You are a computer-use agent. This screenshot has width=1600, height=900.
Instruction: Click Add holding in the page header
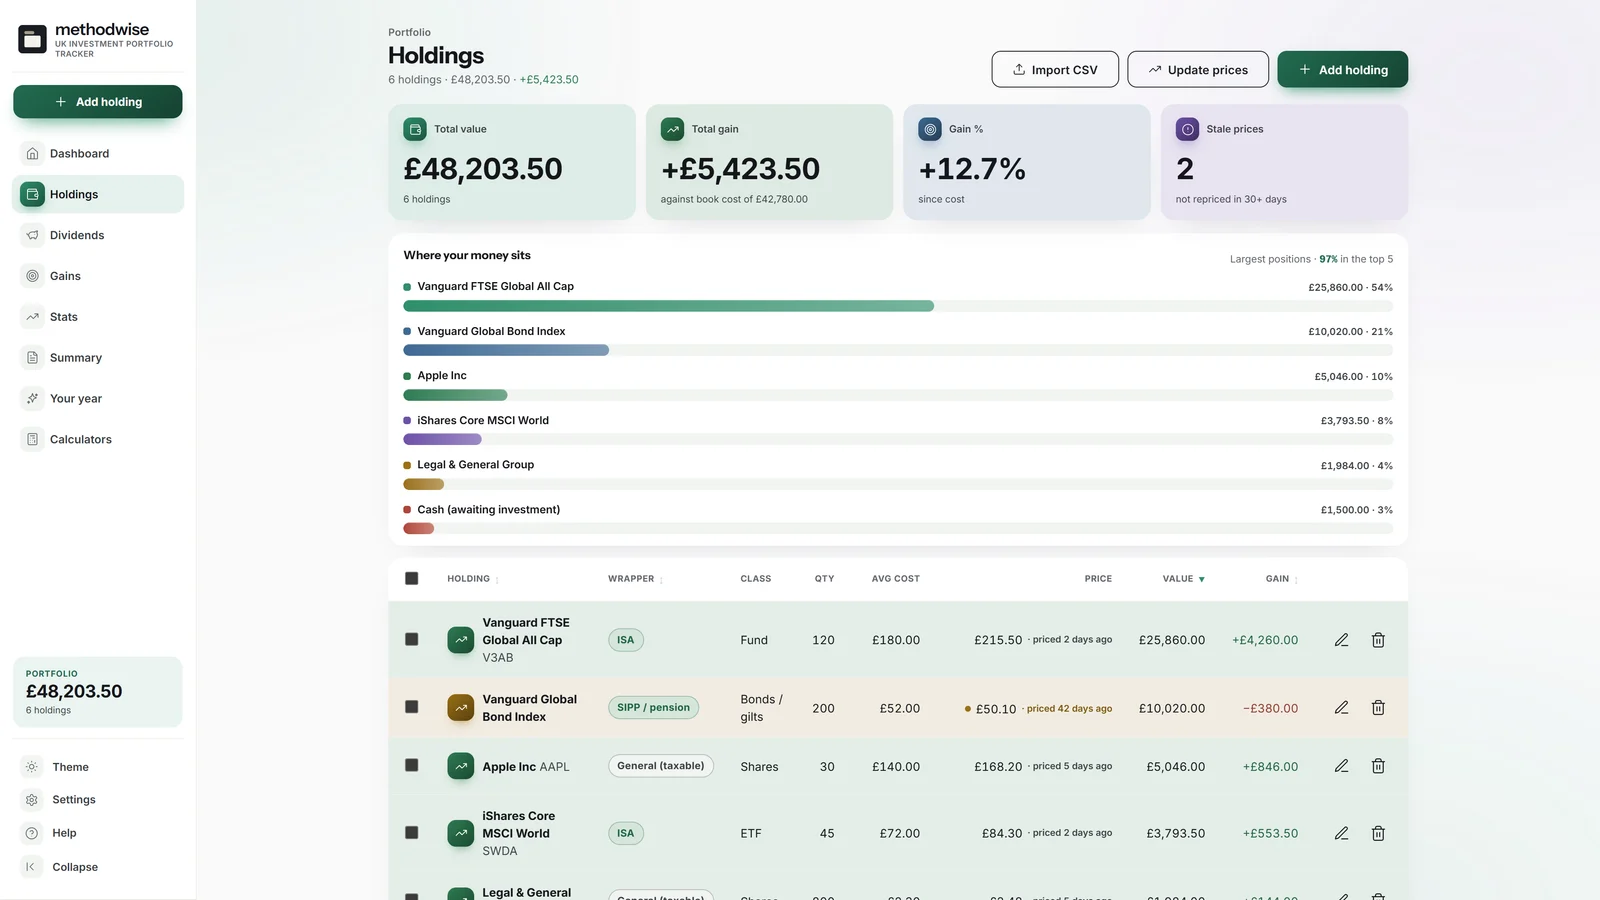pos(1343,70)
